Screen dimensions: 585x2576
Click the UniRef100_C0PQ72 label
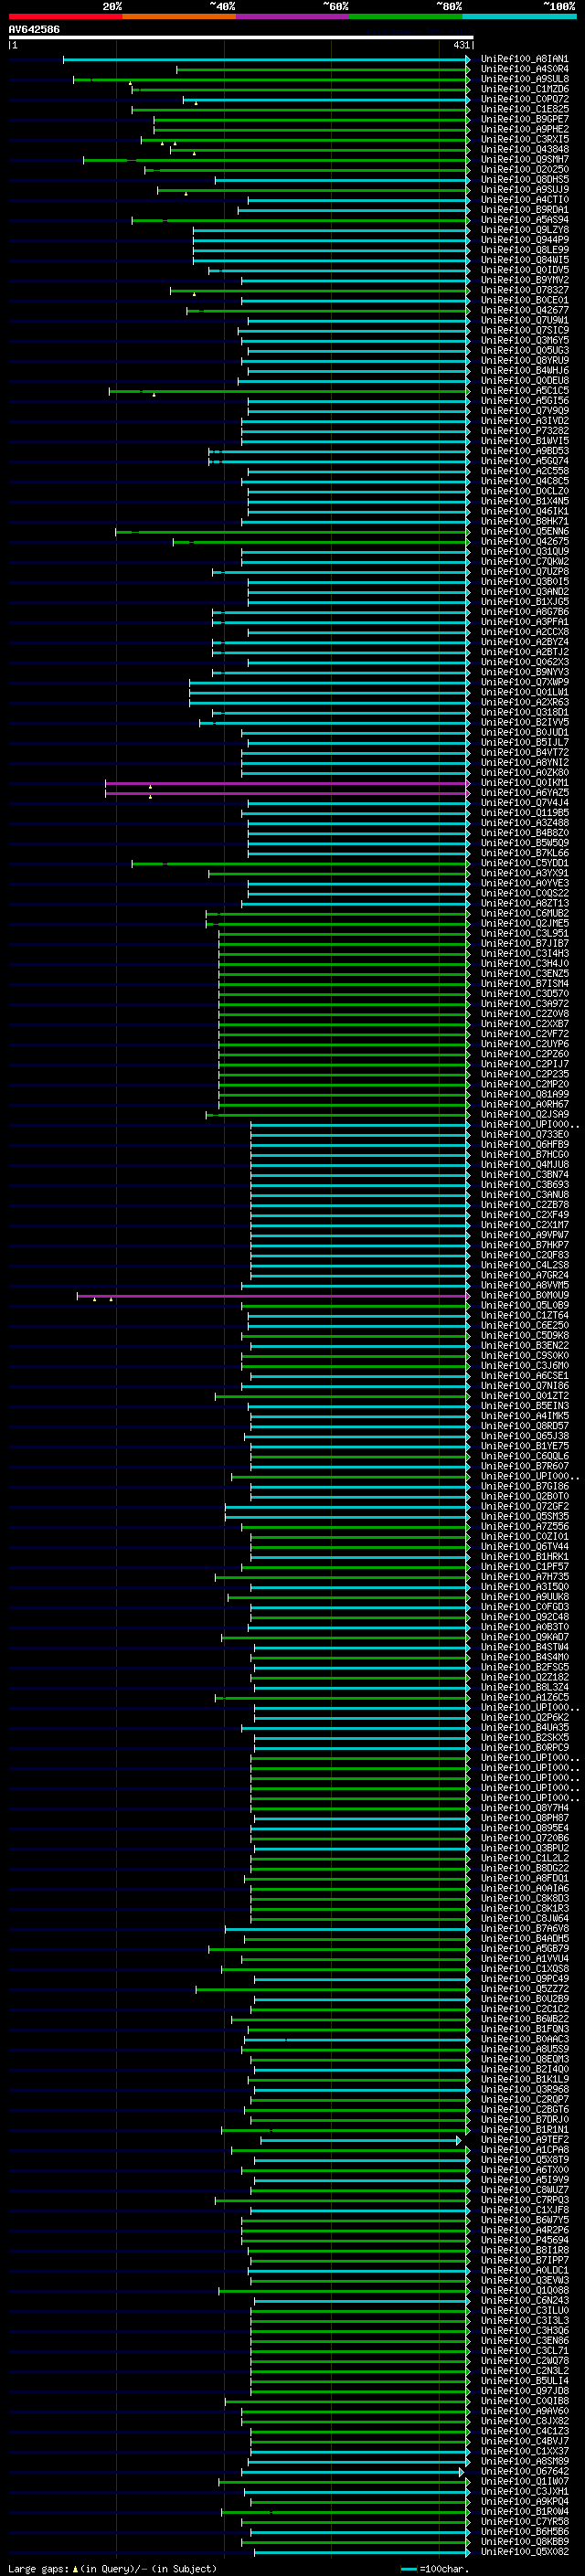point(525,99)
